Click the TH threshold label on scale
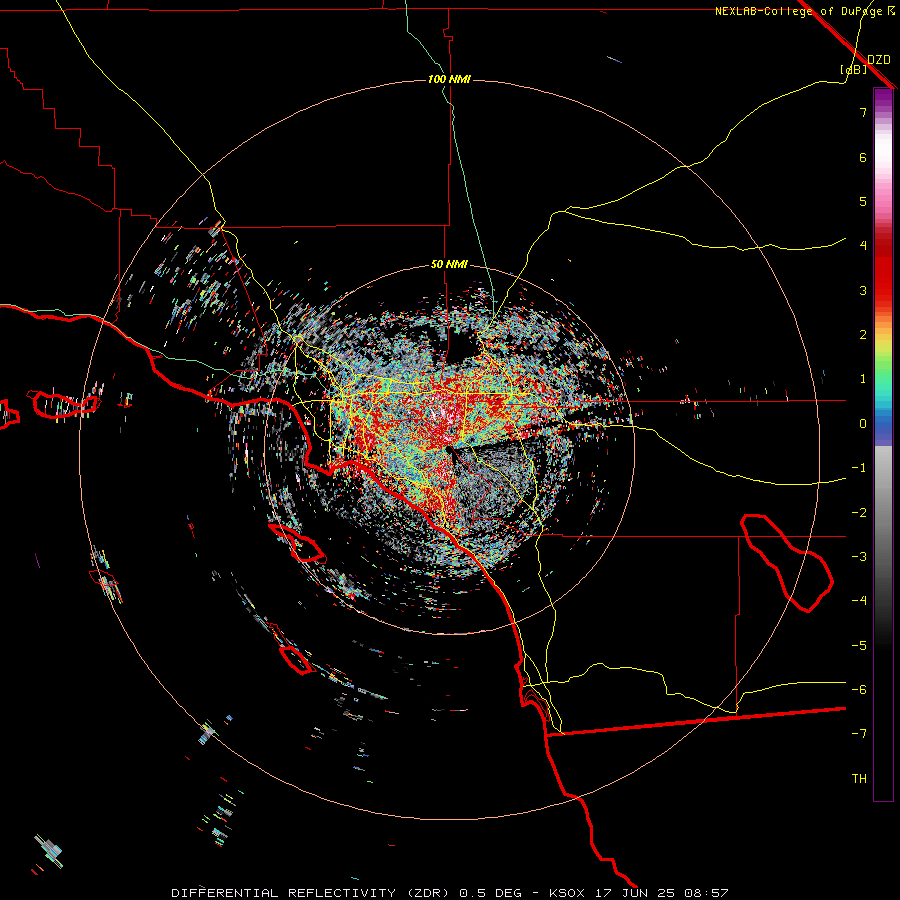This screenshot has width=900, height=900. pos(859,779)
